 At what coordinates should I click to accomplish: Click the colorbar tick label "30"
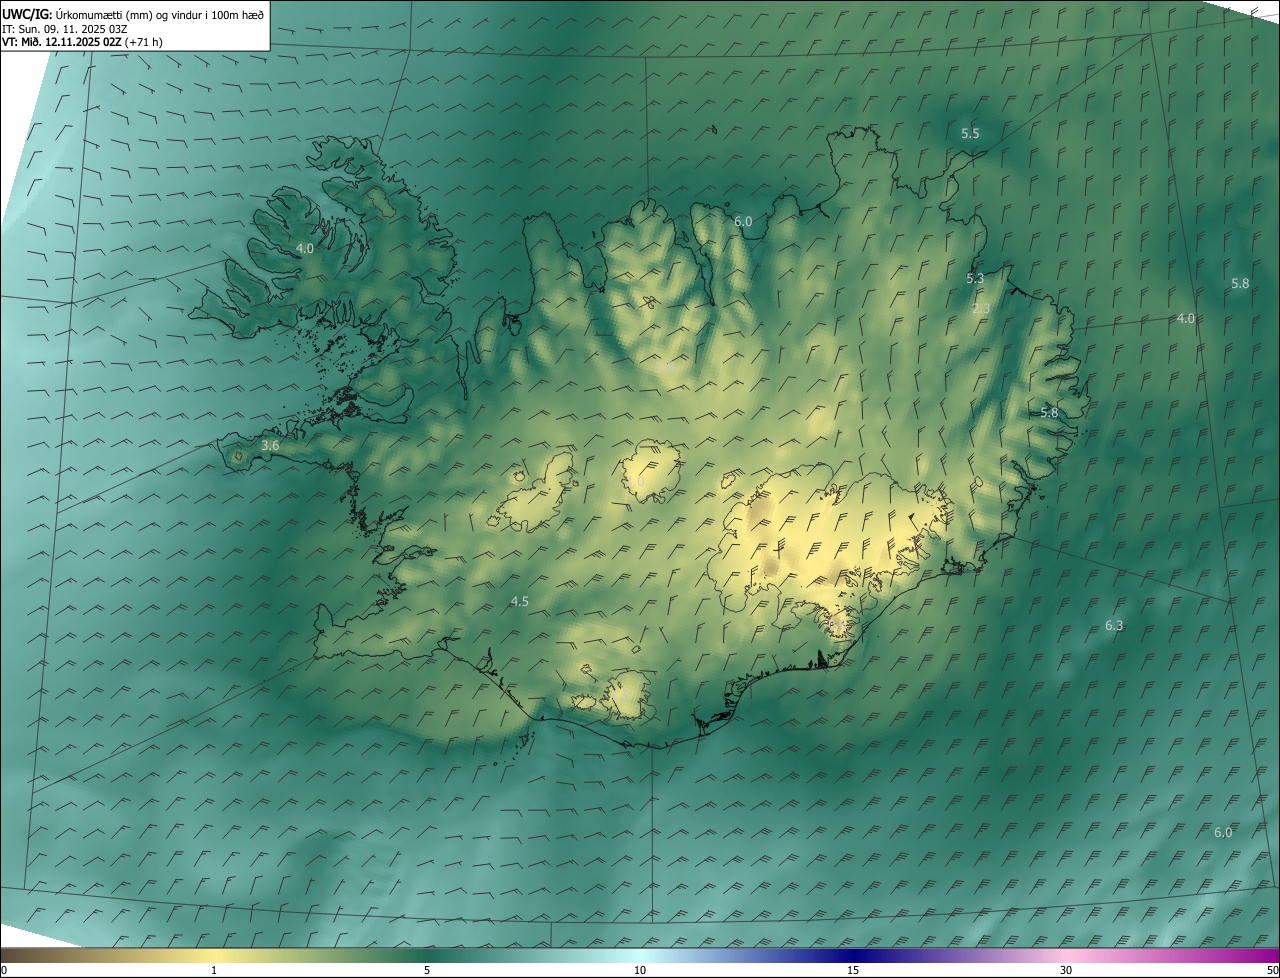point(1066,970)
